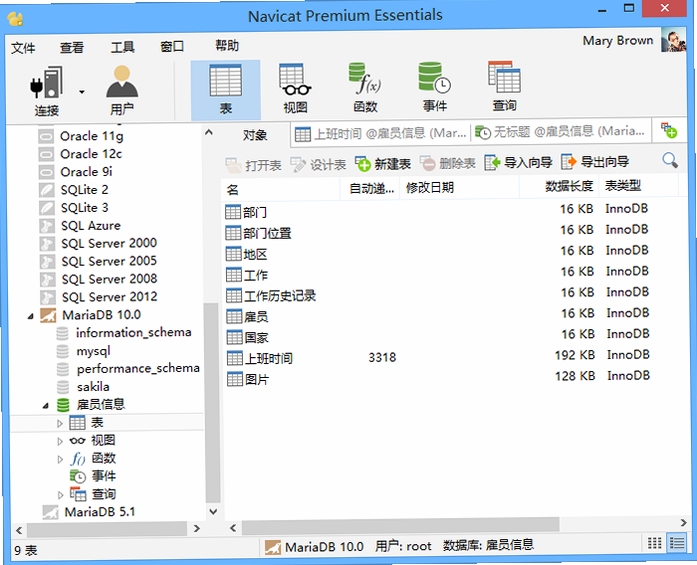
Task: Select the 表 tables toolbar icon
Action: (225, 90)
